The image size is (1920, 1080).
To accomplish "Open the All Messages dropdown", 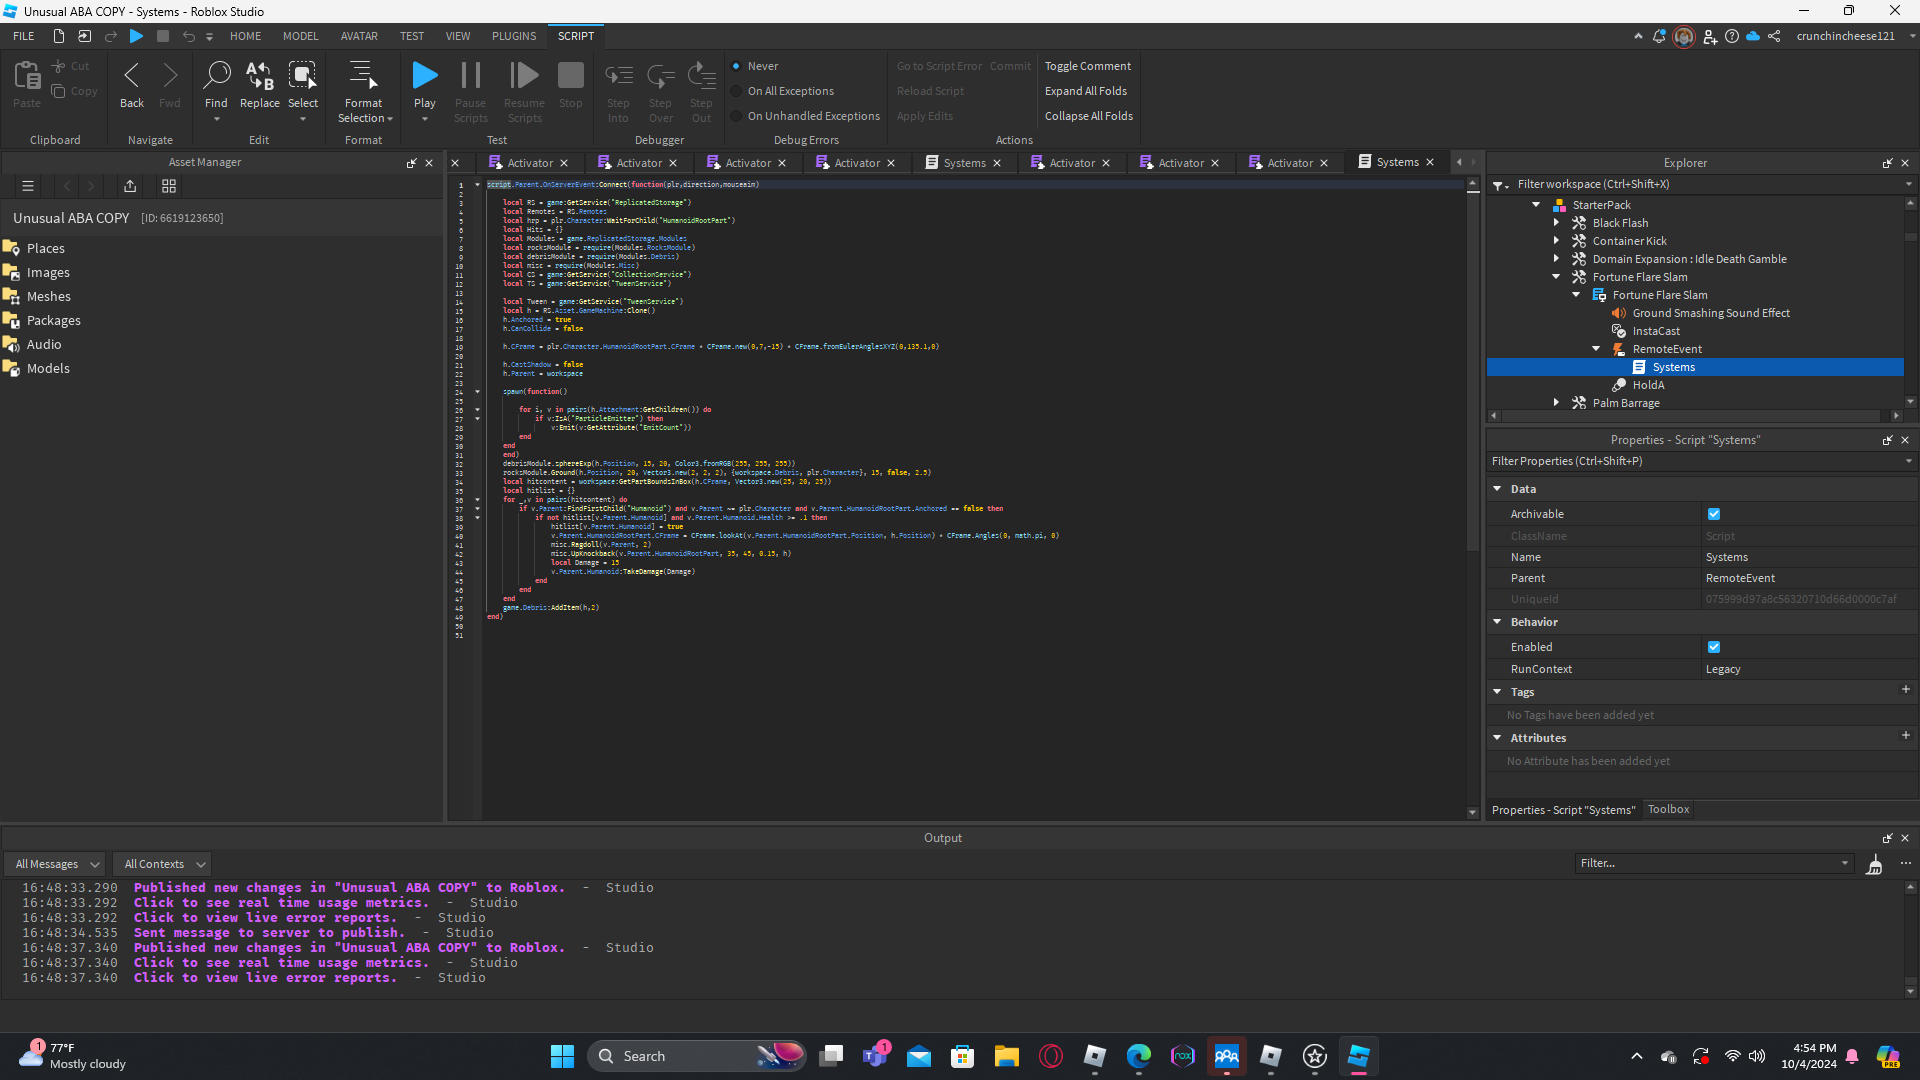I will coord(56,864).
